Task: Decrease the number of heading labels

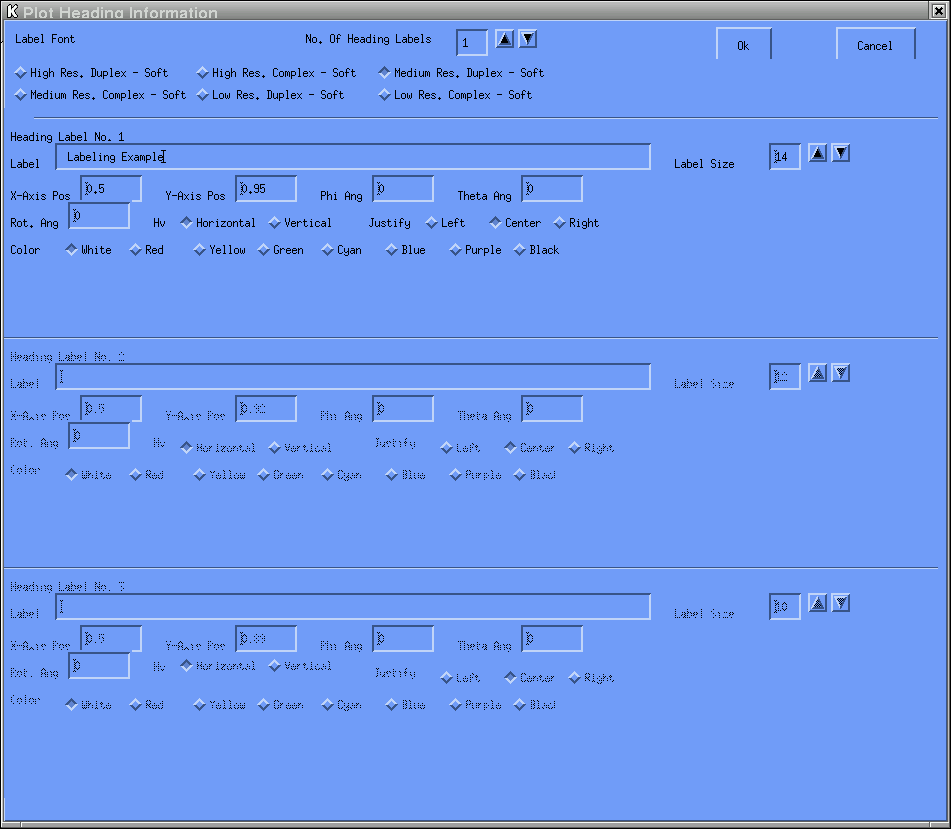Action: 528,39
